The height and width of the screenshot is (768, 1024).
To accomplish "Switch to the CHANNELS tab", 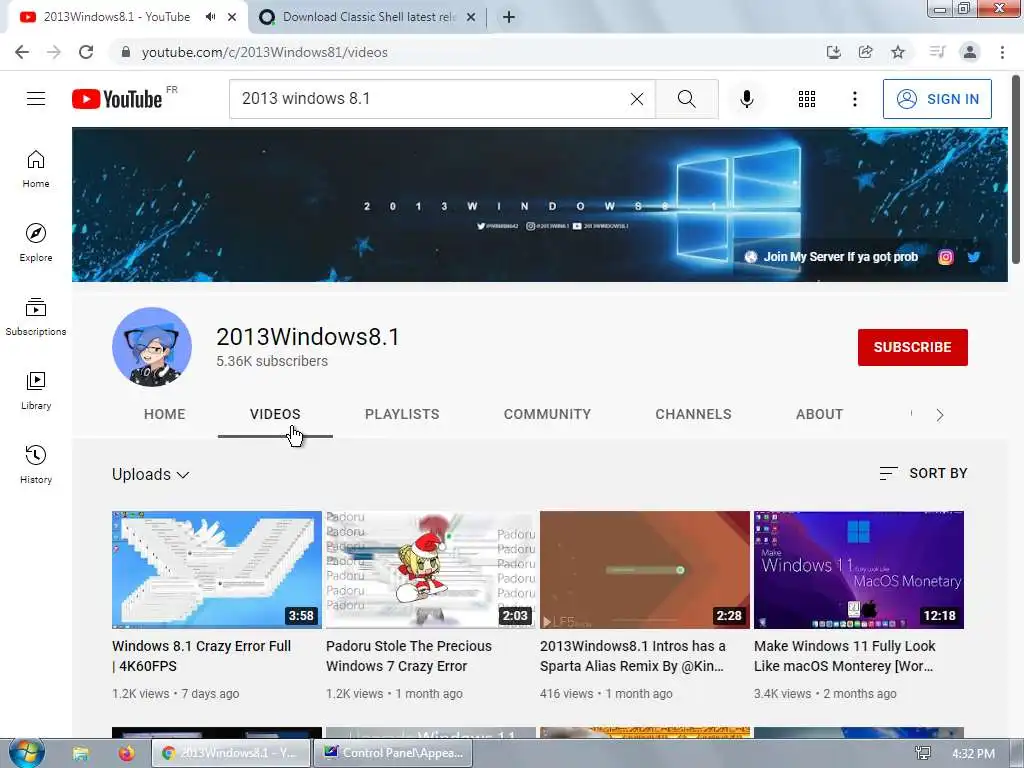I will click(694, 414).
